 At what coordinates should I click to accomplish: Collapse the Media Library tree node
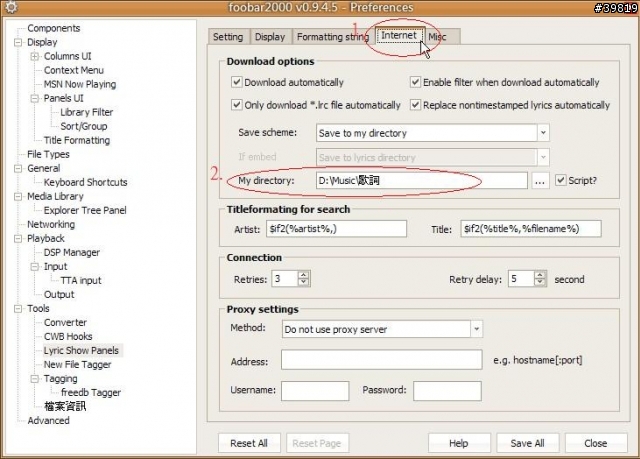click(x=18, y=197)
